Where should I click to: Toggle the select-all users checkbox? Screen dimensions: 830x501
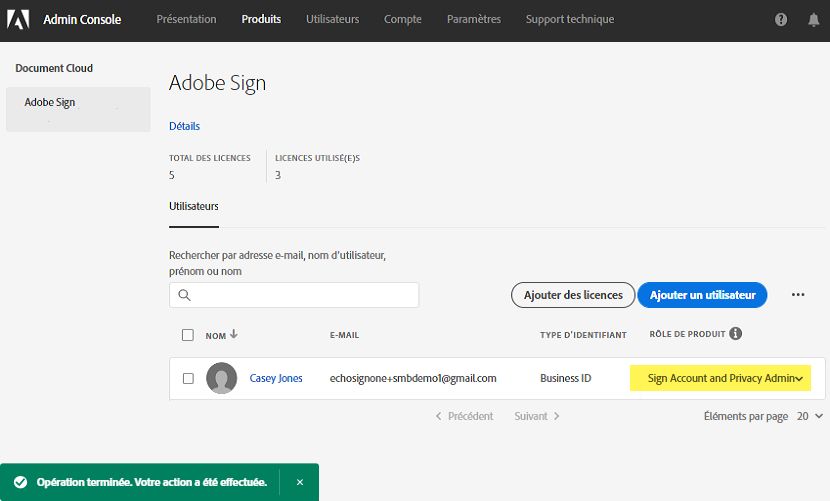[188, 335]
